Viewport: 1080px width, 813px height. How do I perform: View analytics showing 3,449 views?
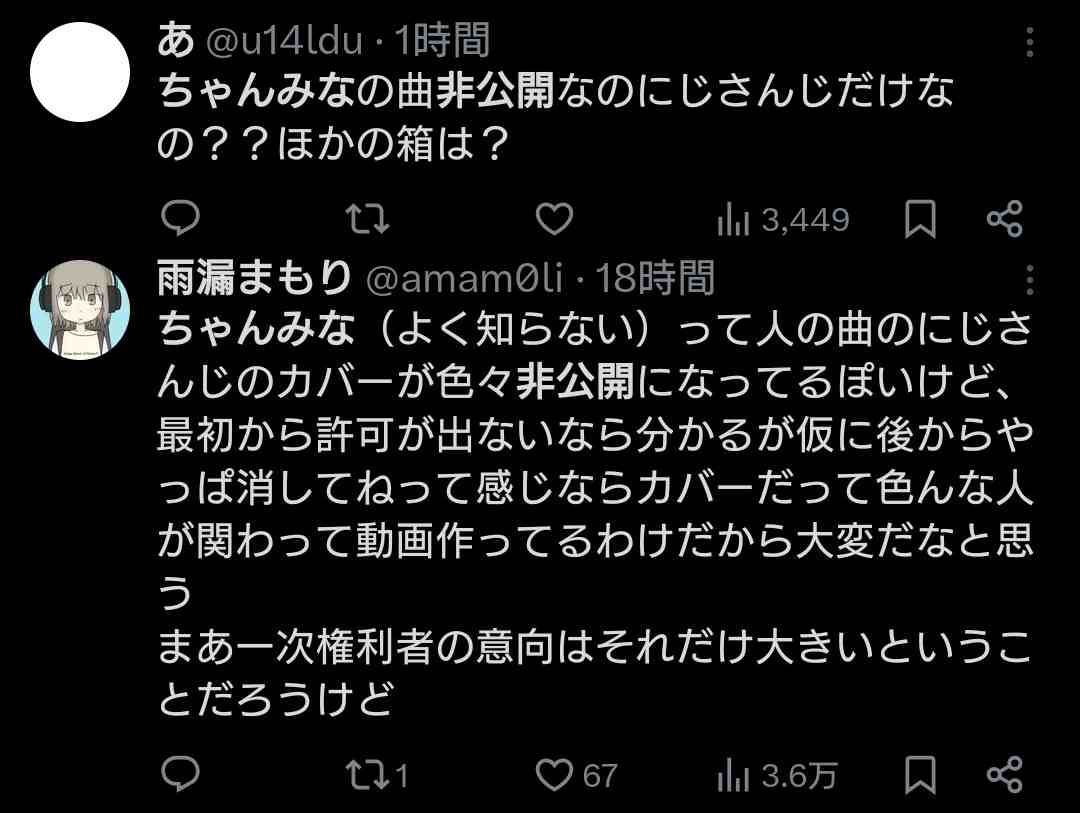point(783,220)
